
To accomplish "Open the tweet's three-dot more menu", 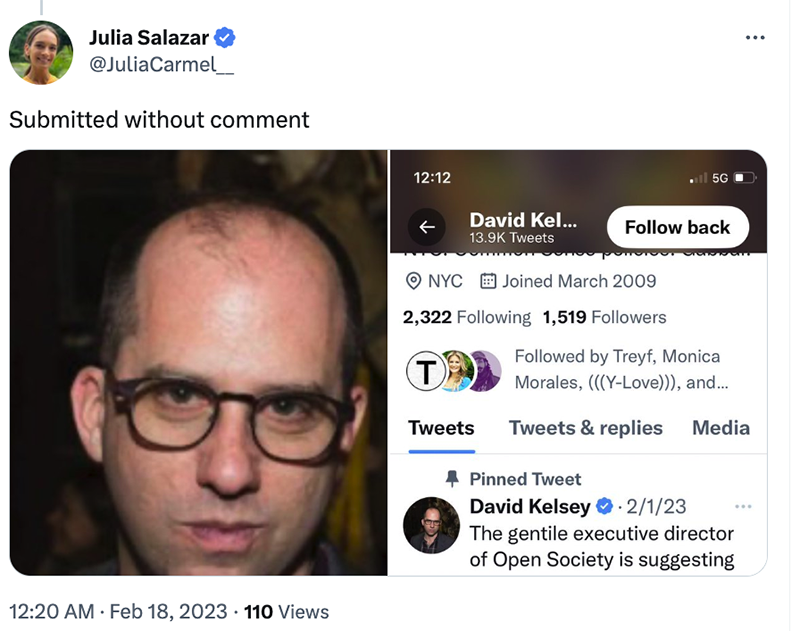I will 755,38.
